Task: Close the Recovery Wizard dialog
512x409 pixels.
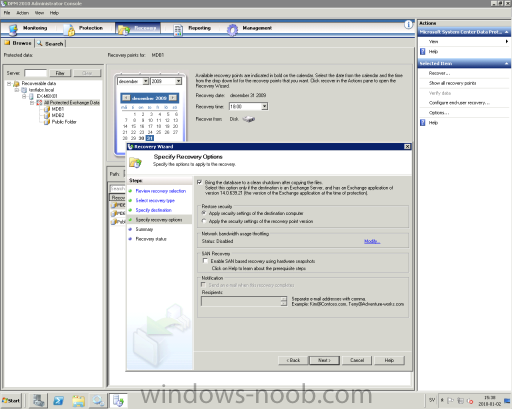Action: (407, 147)
